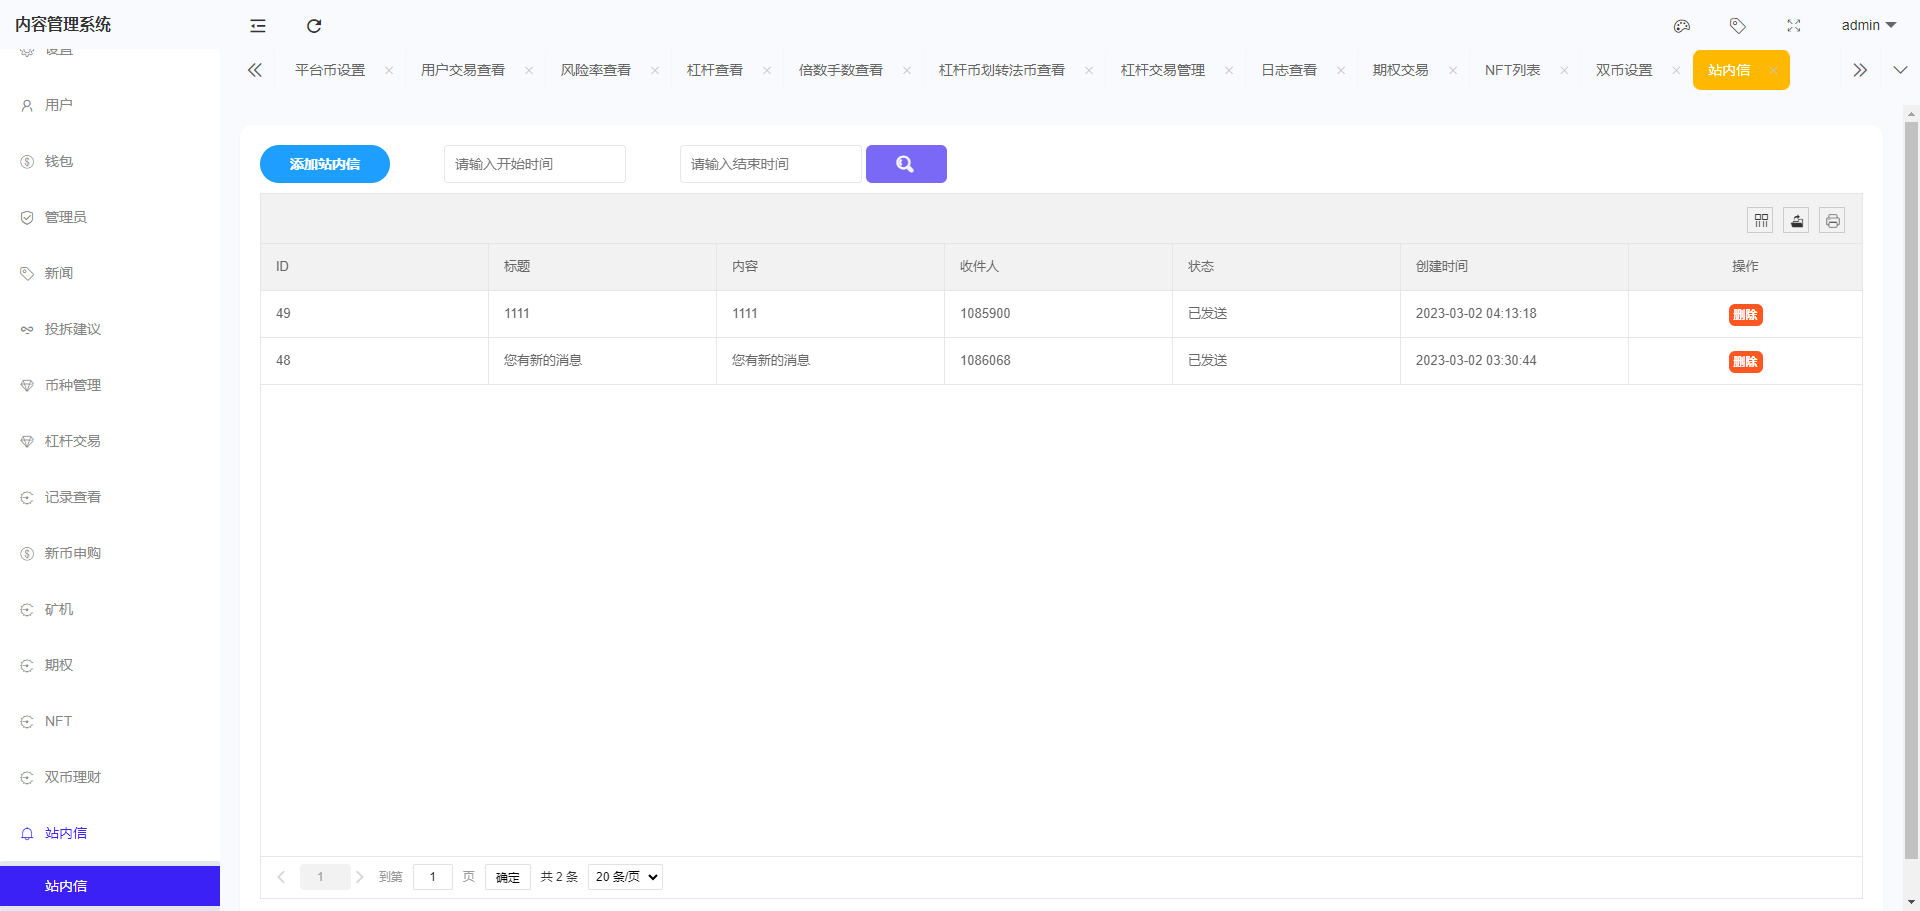This screenshot has width=1920, height=911.
Task: Run search with the magnifier button
Action: pos(906,164)
